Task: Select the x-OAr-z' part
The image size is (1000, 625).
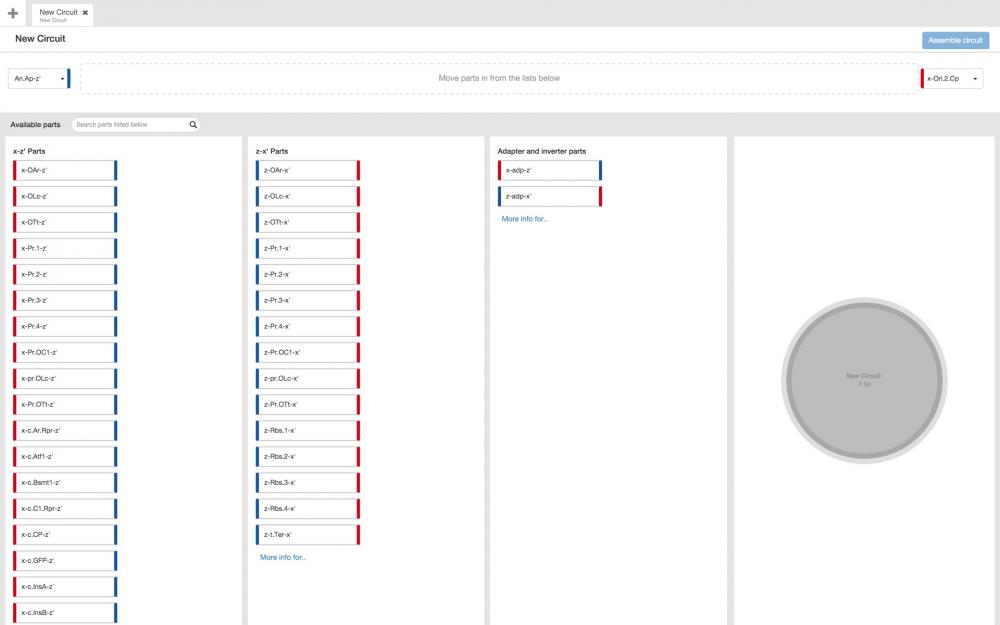Action: pos(65,170)
